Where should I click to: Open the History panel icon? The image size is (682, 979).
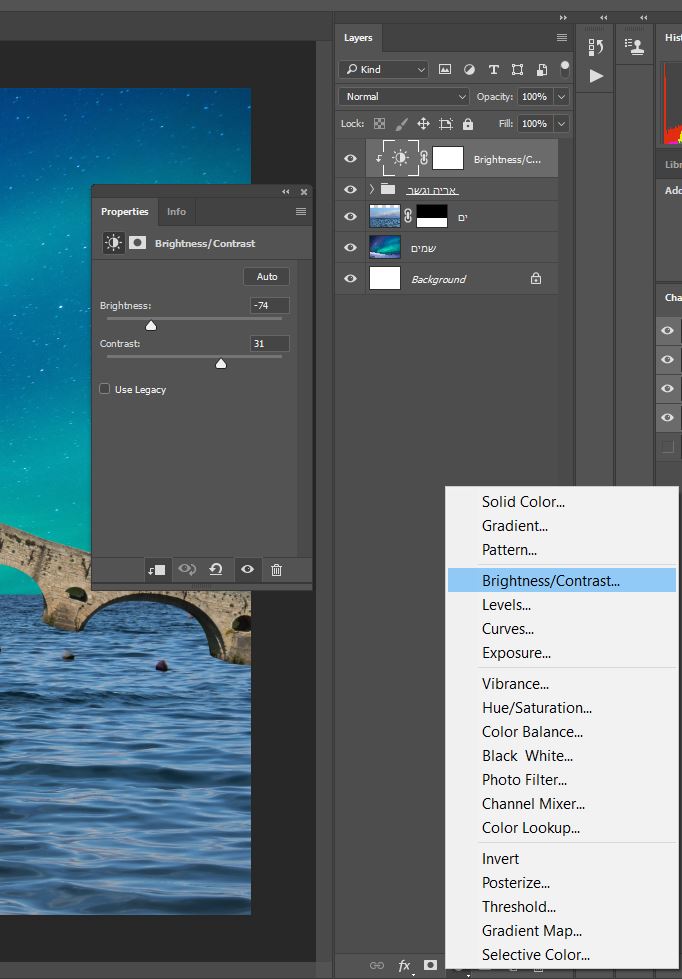[596, 46]
